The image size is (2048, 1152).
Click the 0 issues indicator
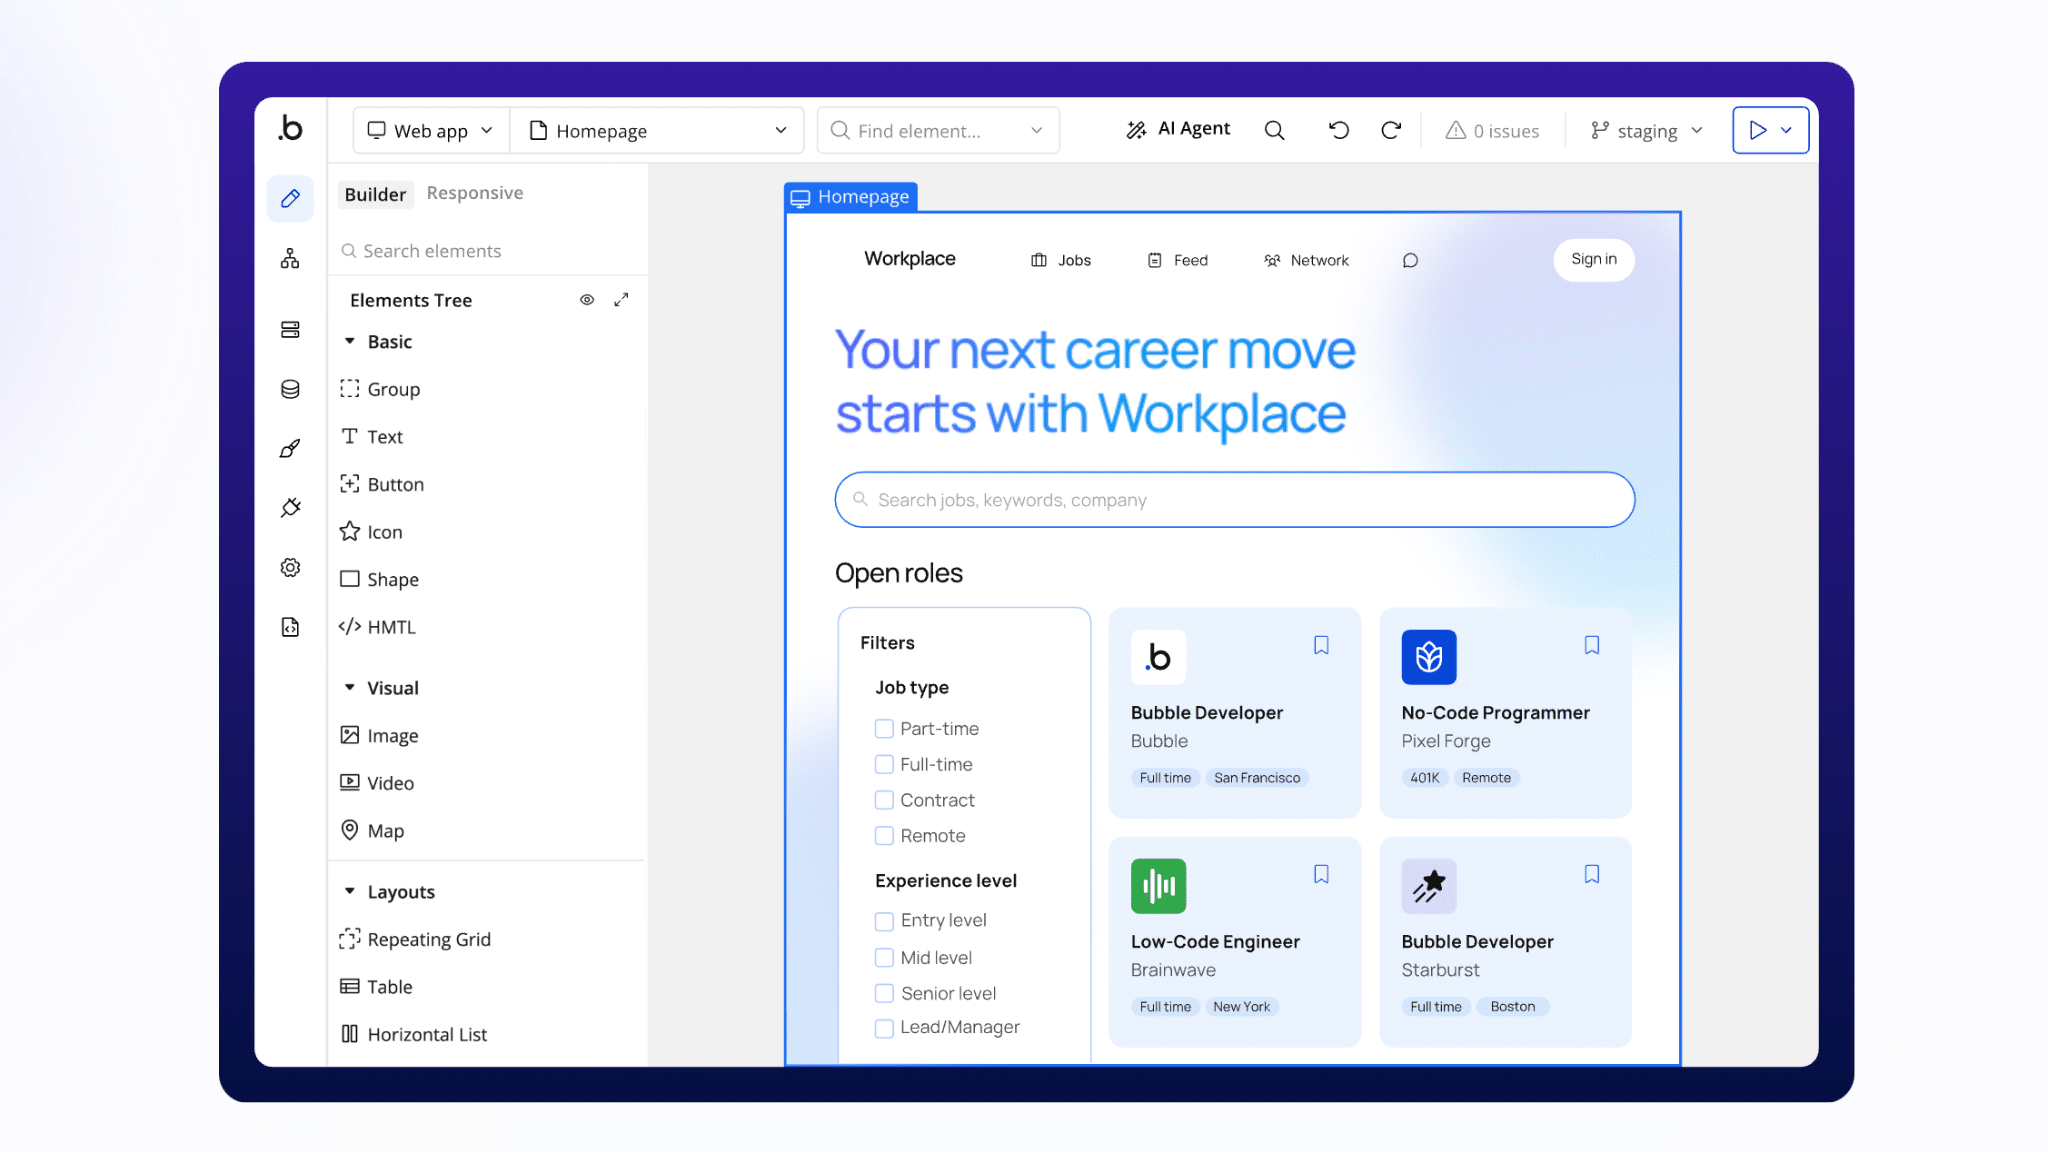point(1492,130)
